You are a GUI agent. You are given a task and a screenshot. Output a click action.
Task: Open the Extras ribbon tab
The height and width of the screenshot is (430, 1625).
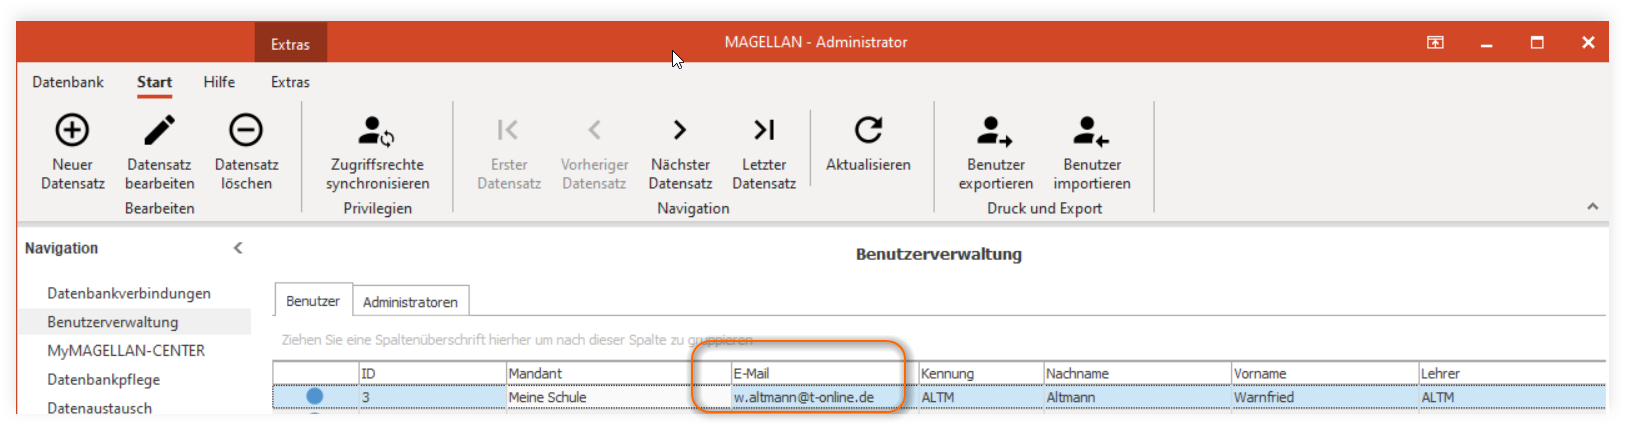[x=290, y=82]
